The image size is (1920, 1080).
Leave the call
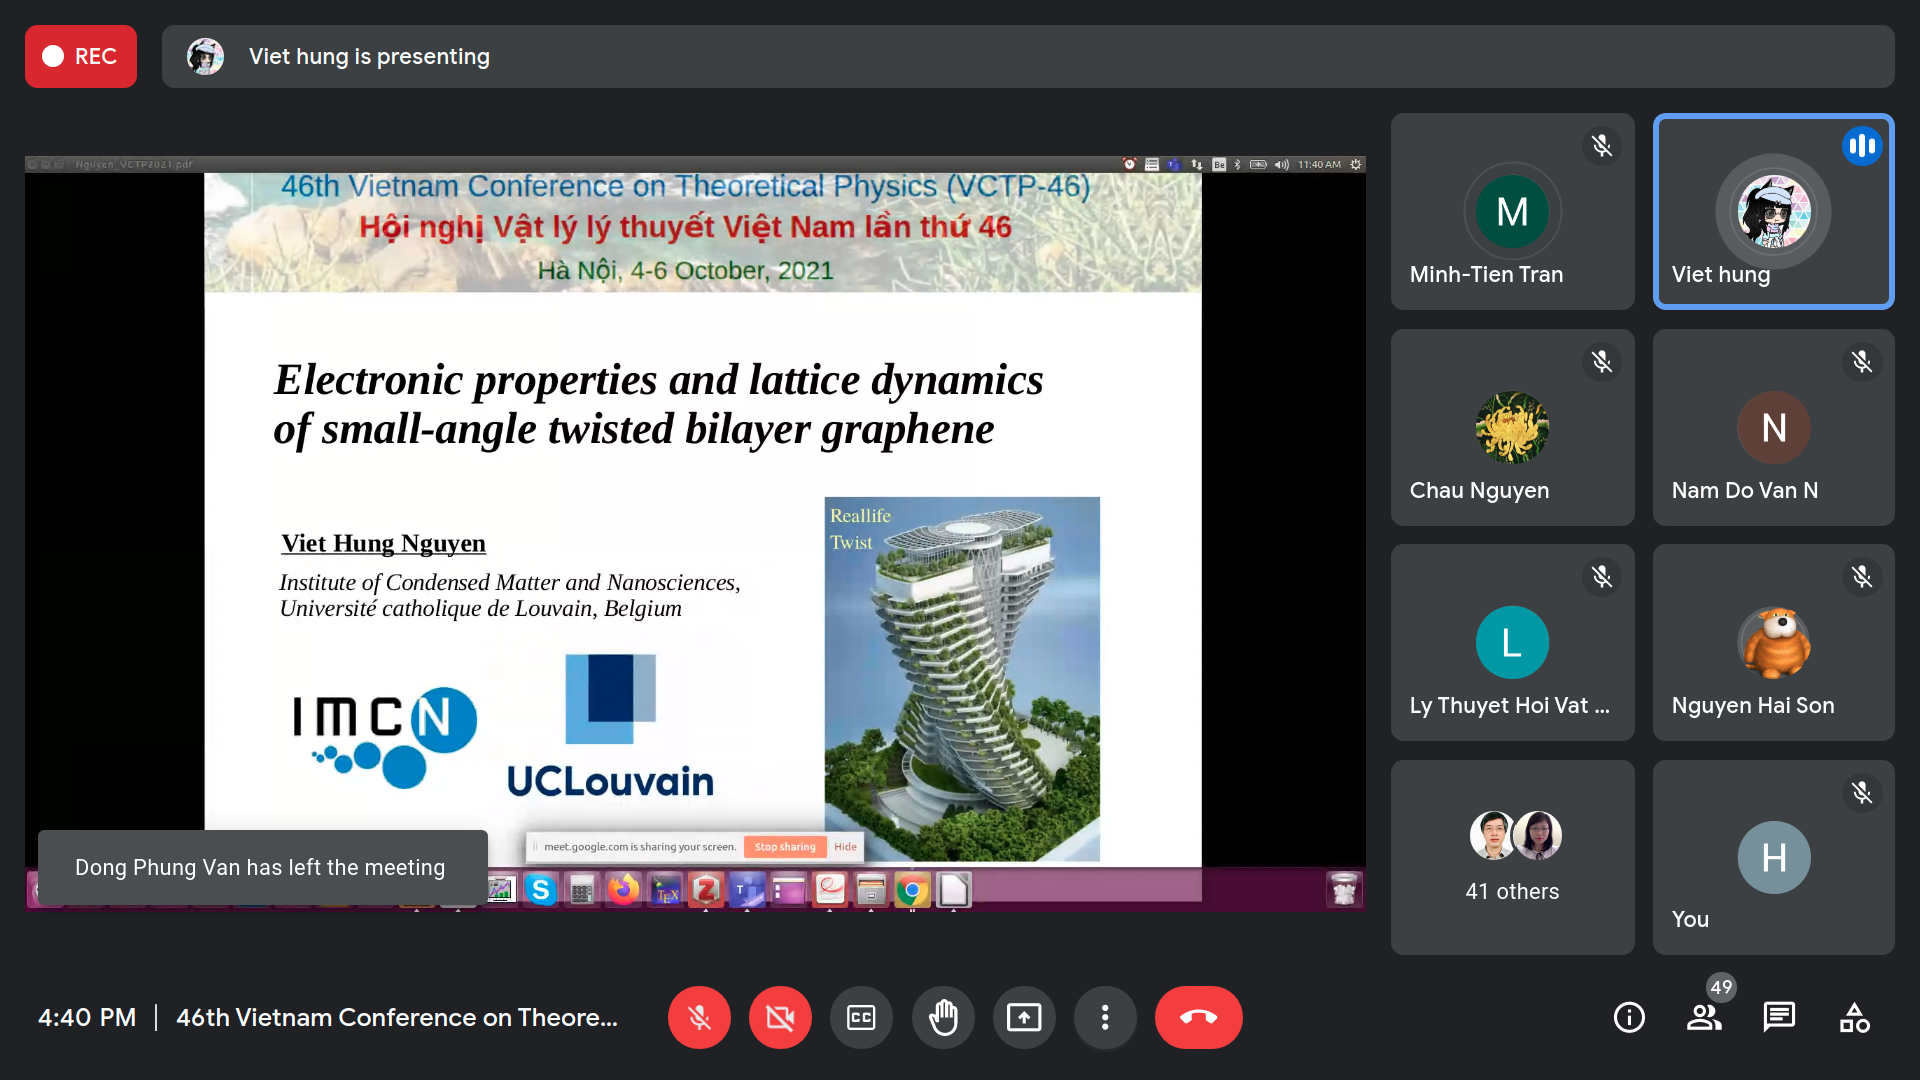click(1198, 1017)
